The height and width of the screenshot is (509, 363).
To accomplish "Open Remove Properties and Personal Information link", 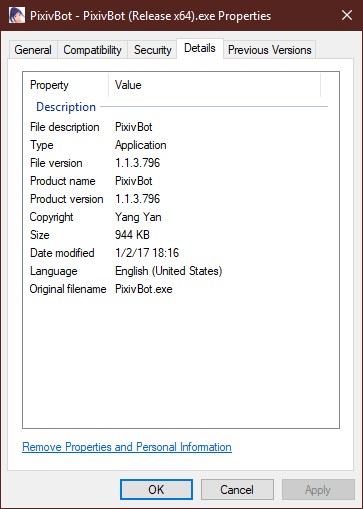I will pyautogui.click(x=127, y=447).
